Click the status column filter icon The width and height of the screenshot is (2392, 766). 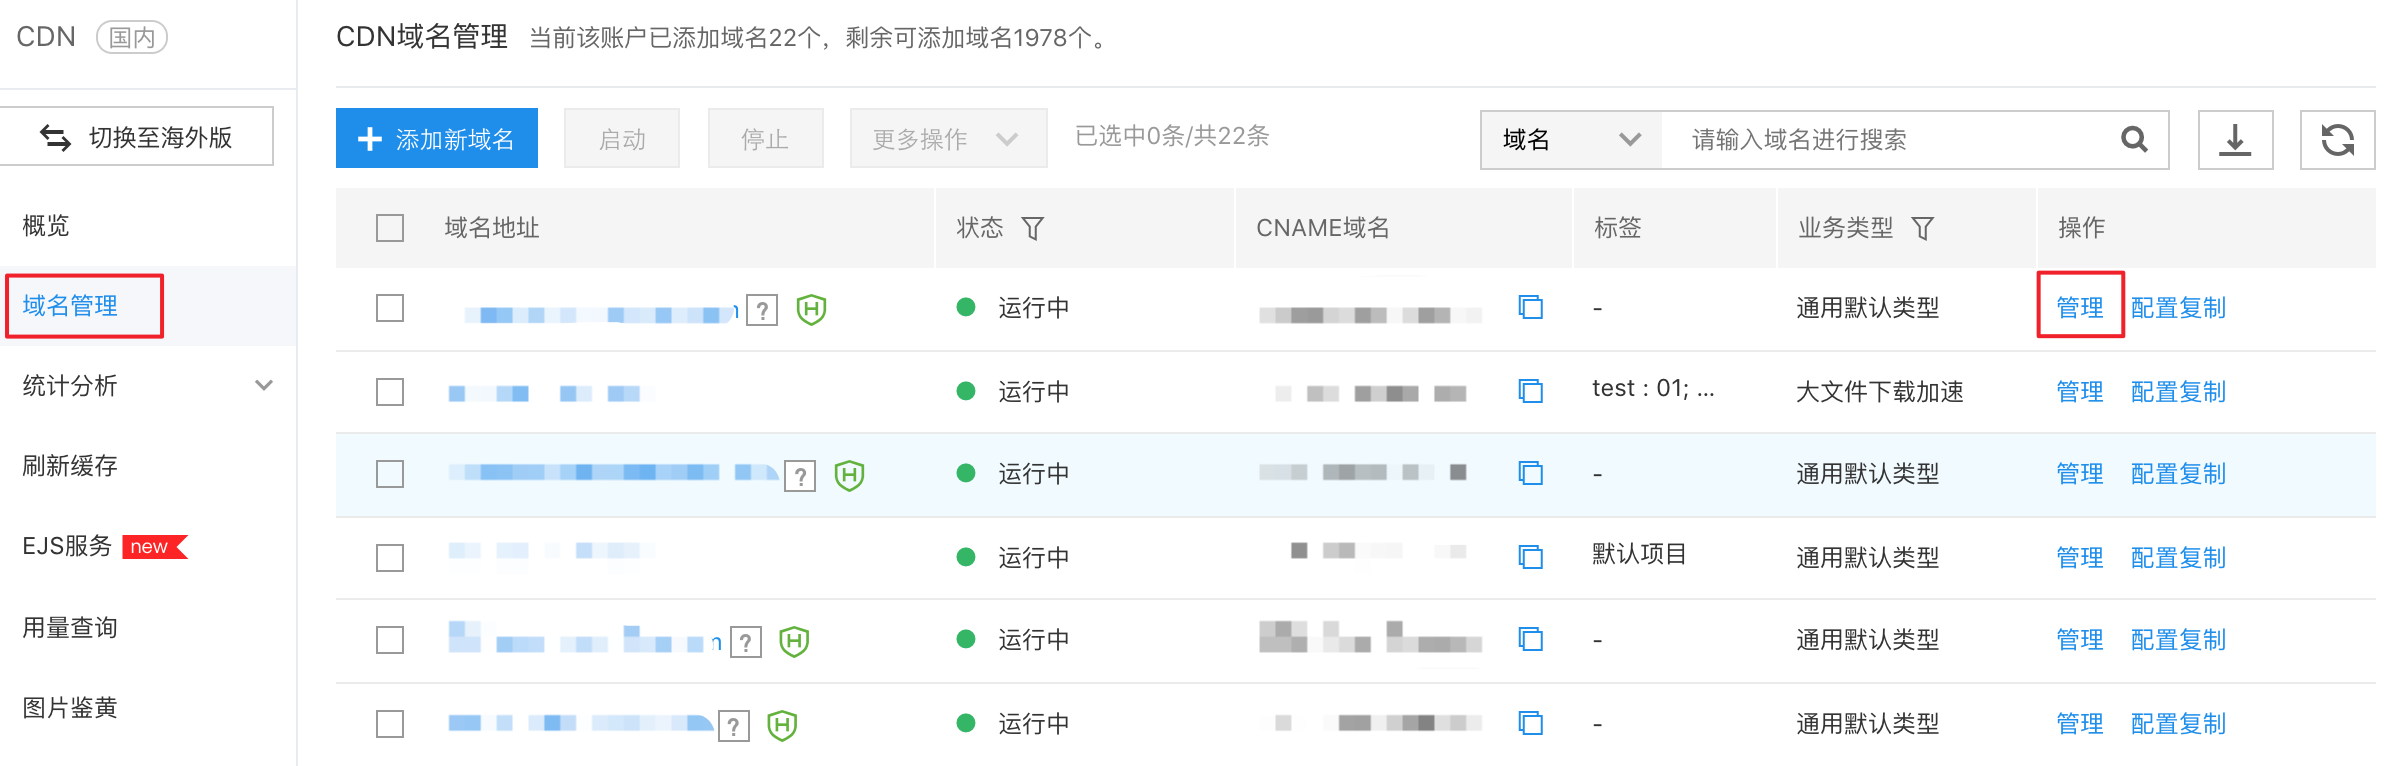(x=1033, y=229)
